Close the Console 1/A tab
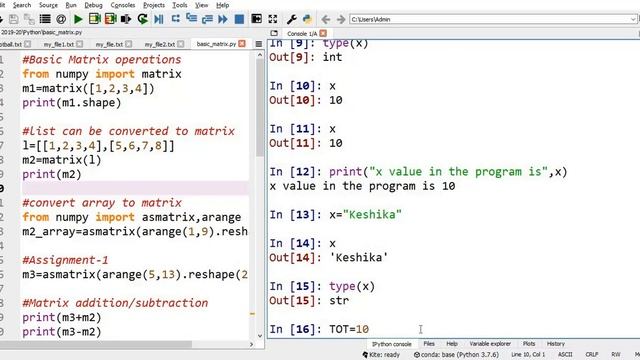The height and width of the screenshot is (360, 640). (323, 33)
